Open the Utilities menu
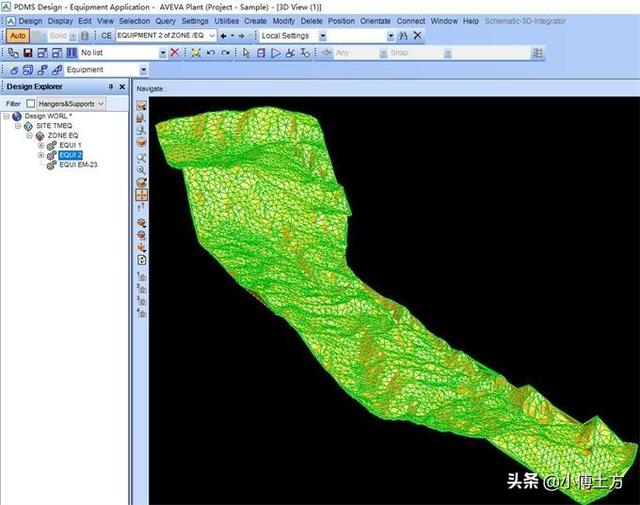Screen dimensions: 640x505 [227, 20]
